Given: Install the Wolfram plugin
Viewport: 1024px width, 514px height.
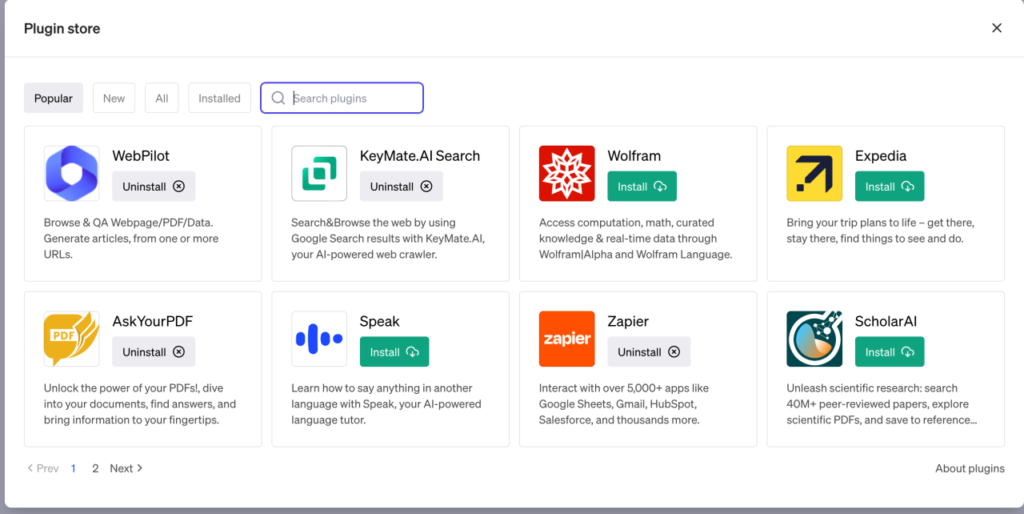Looking at the screenshot, I should click(642, 186).
